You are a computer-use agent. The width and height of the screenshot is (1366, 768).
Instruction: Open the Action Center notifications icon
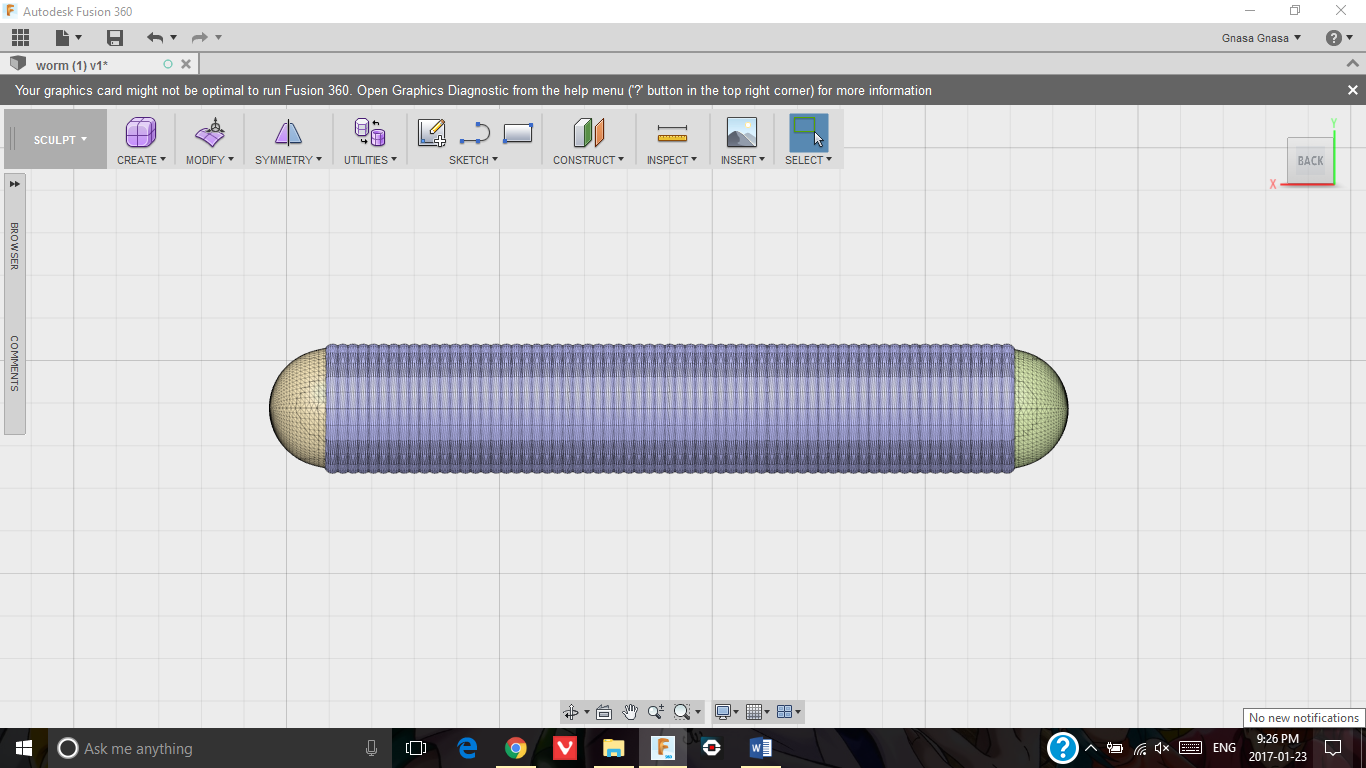1333,748
